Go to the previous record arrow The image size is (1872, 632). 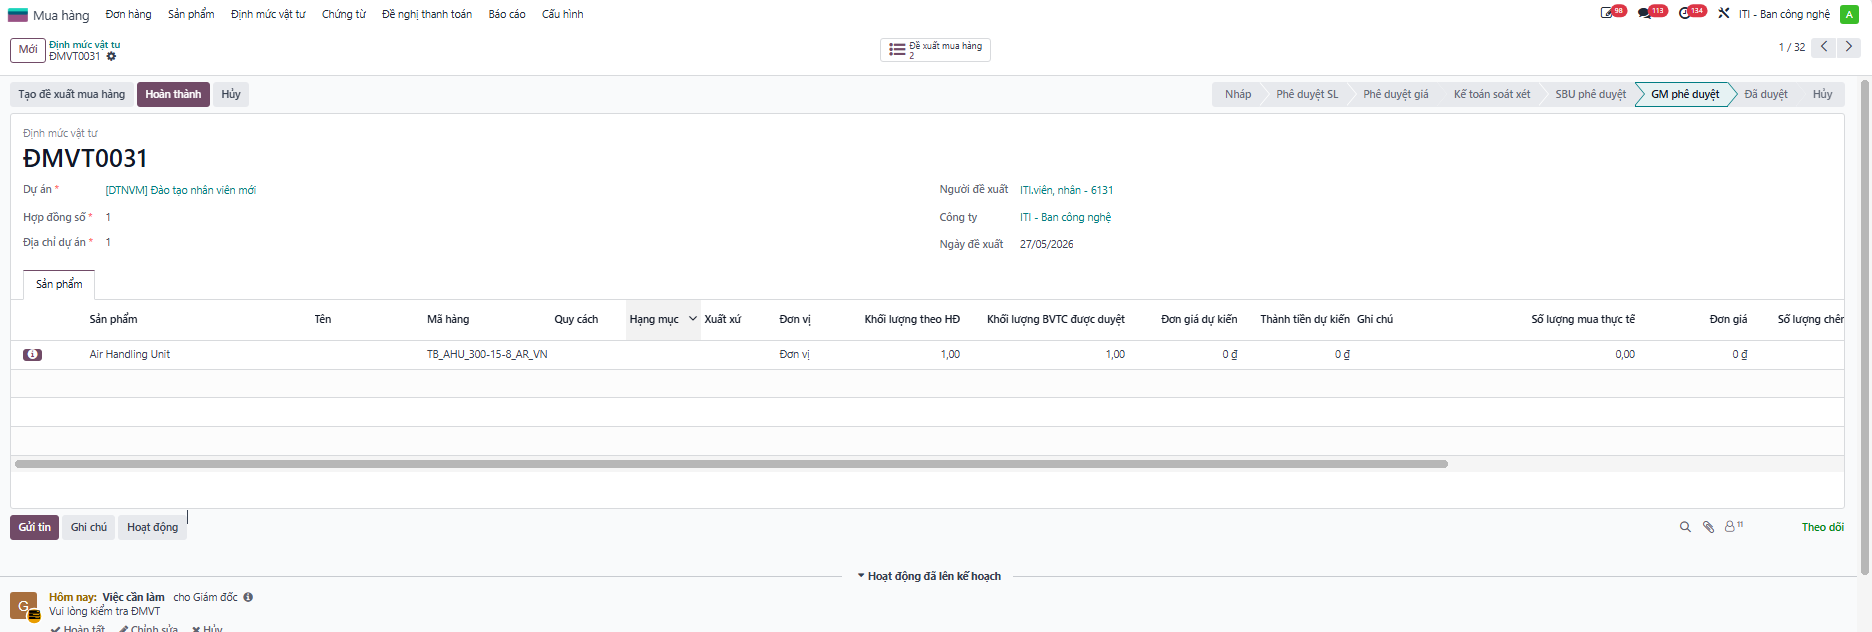point(1824,47)
